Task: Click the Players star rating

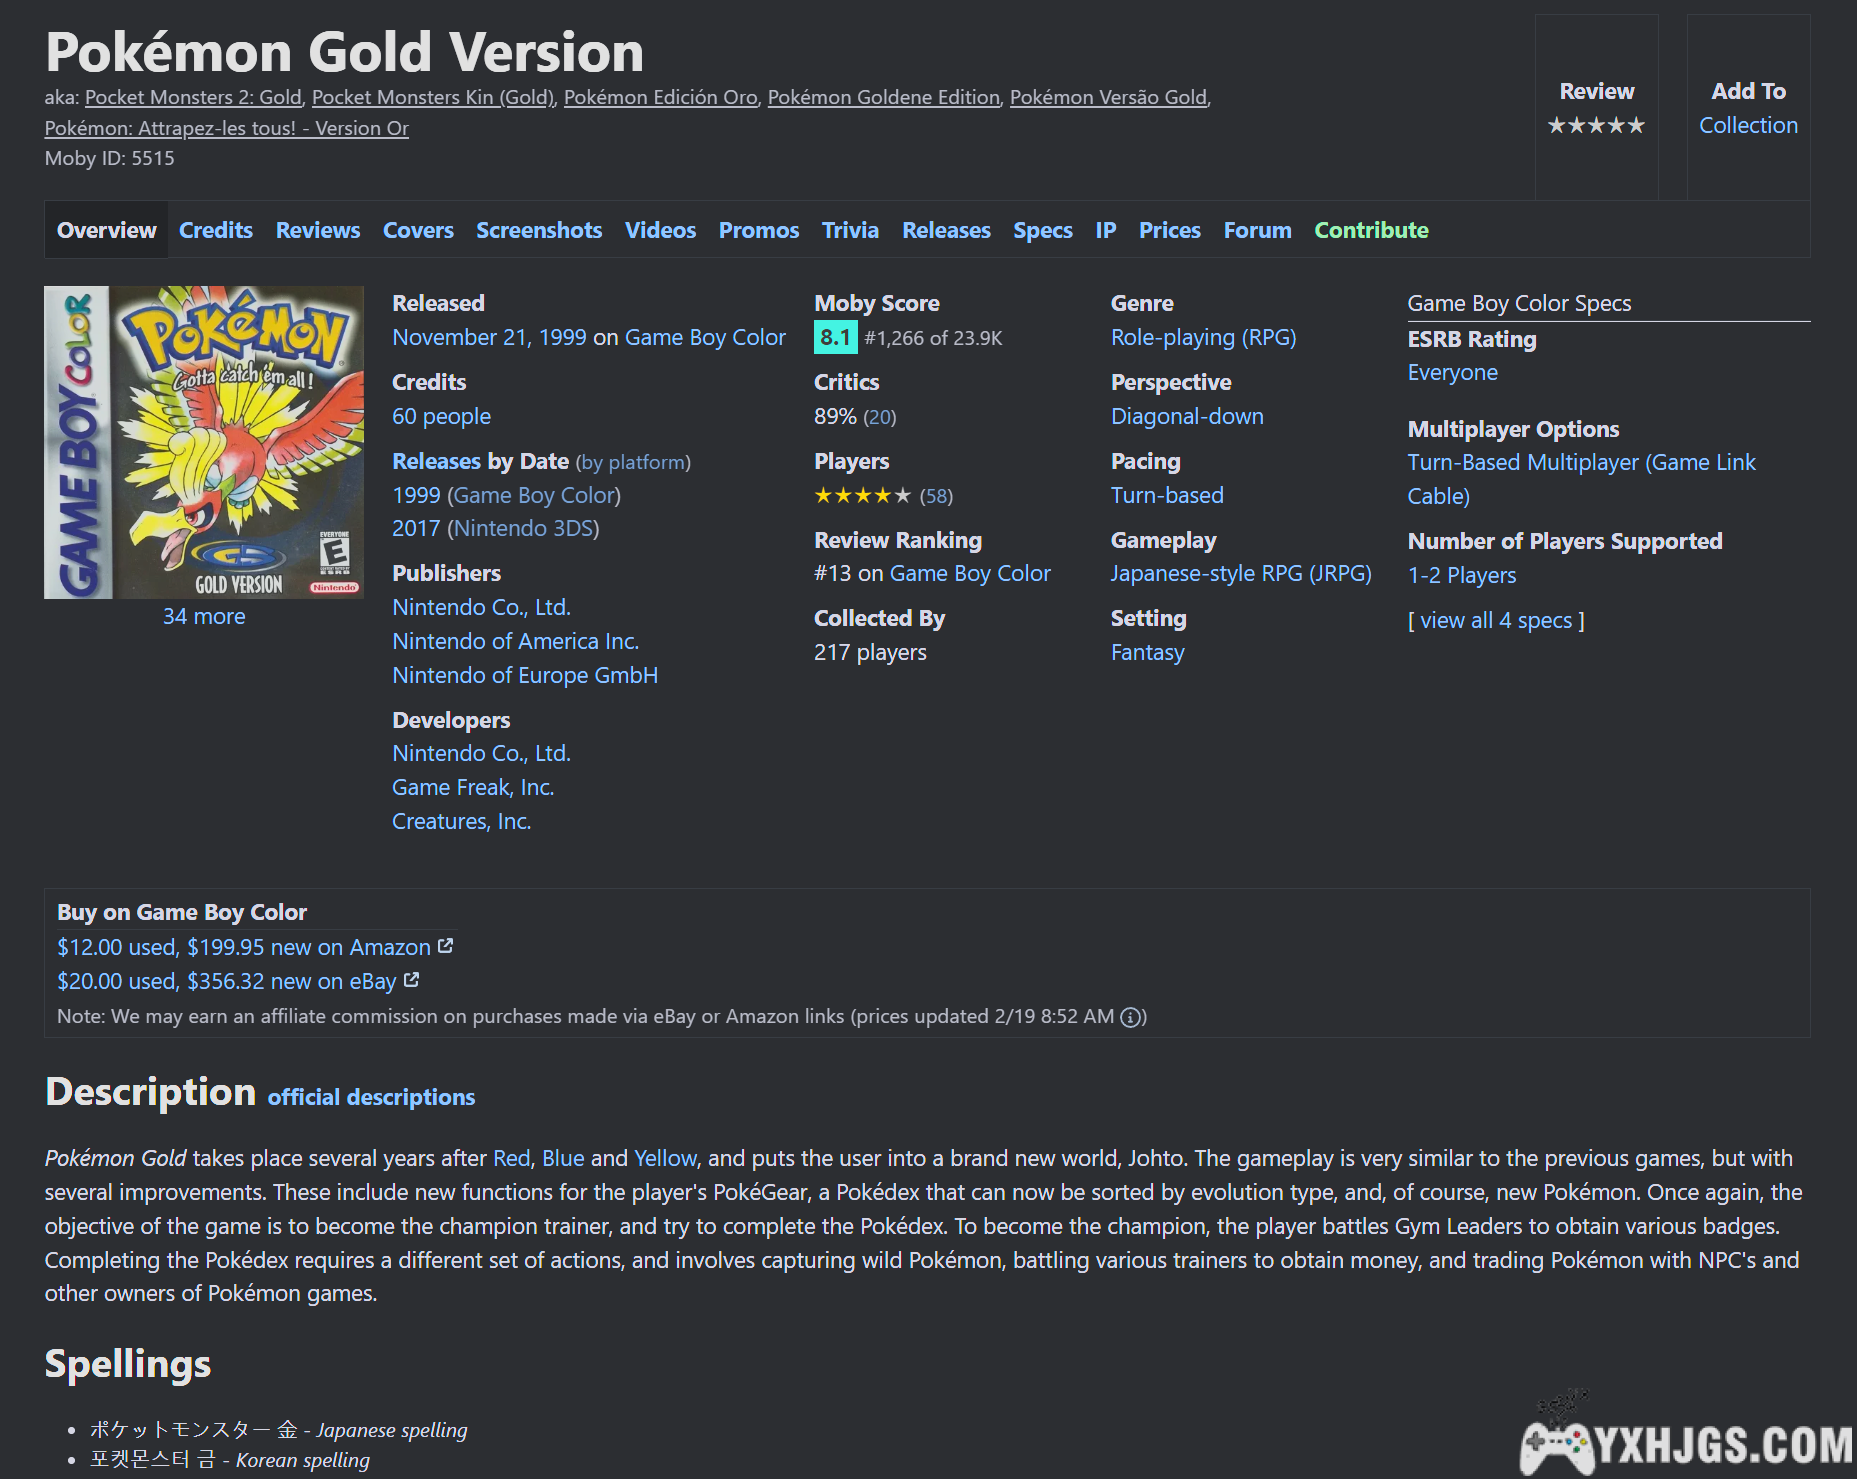Action: [x=862, y=496]
